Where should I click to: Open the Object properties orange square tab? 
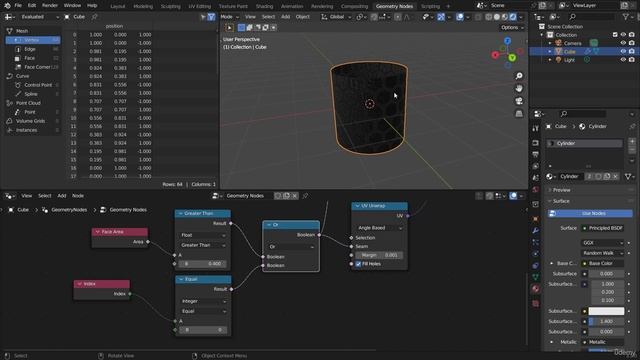coord(536,219)
